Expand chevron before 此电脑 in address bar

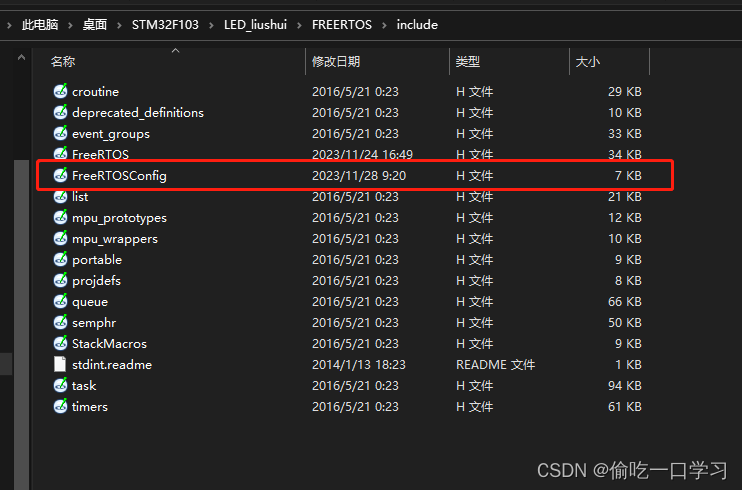(x=9, y=25)
